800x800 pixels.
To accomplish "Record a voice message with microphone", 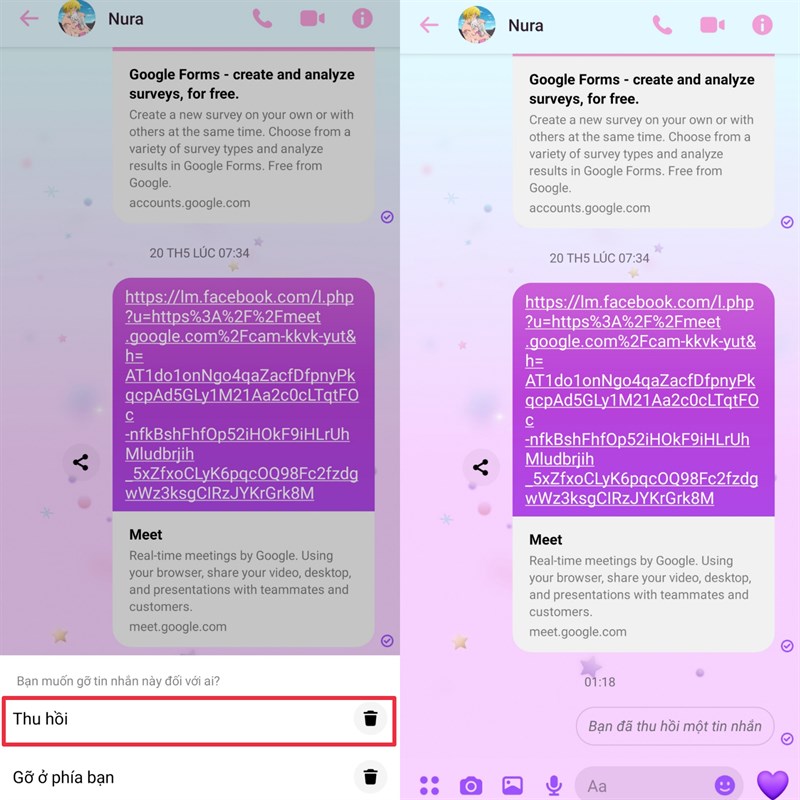I will (554, 785).
